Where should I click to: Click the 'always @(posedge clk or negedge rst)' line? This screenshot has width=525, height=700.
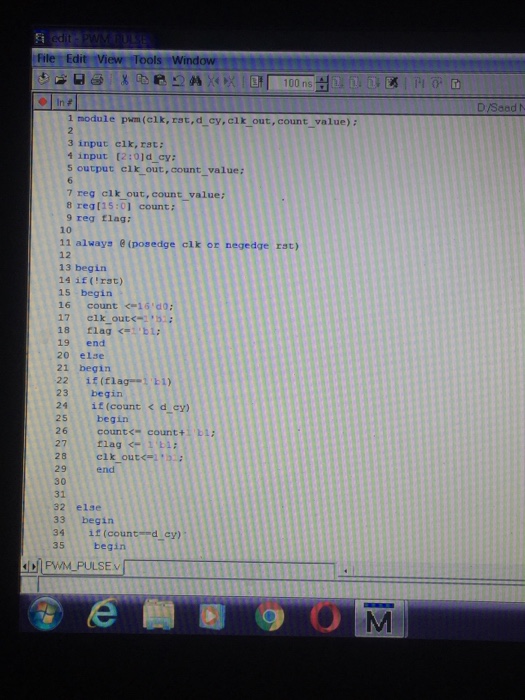[187, 244]
